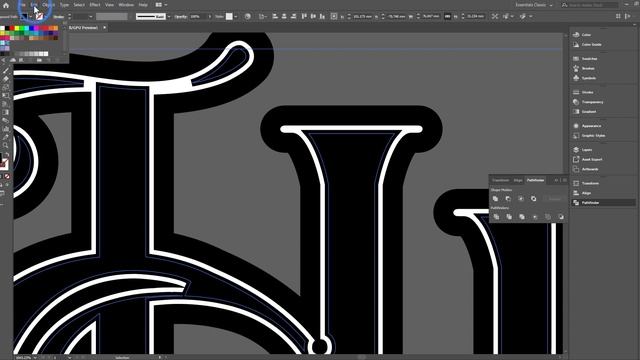
Task: Select the document tab with GPU Preview
Action: [83, 28]
